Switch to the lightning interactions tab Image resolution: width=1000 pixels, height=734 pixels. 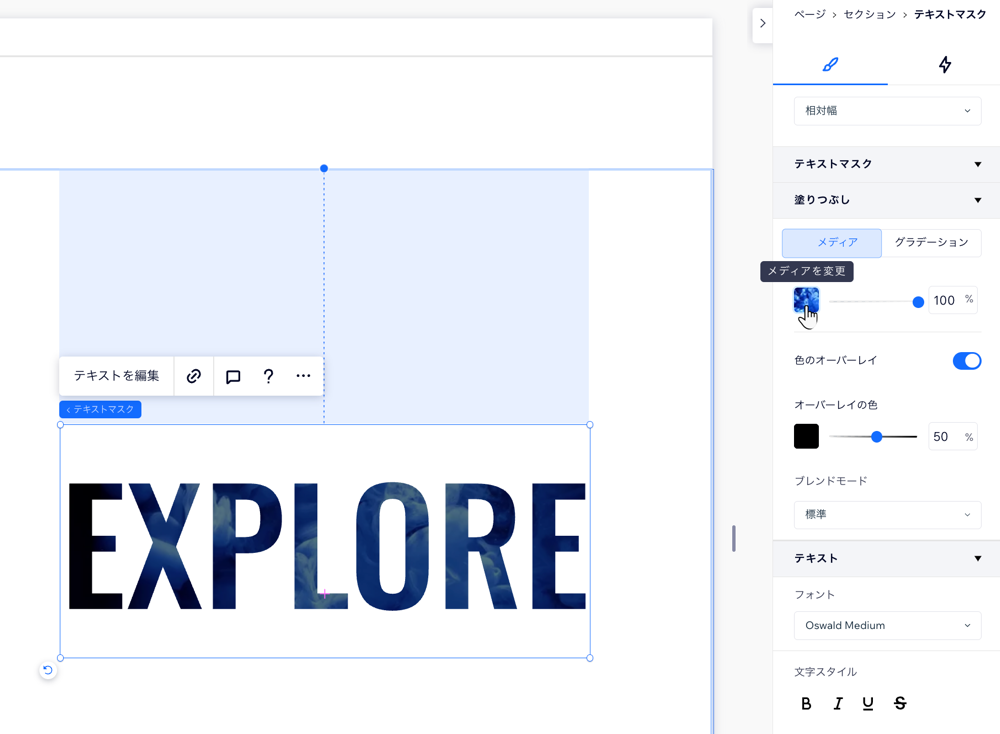[944, 65]
